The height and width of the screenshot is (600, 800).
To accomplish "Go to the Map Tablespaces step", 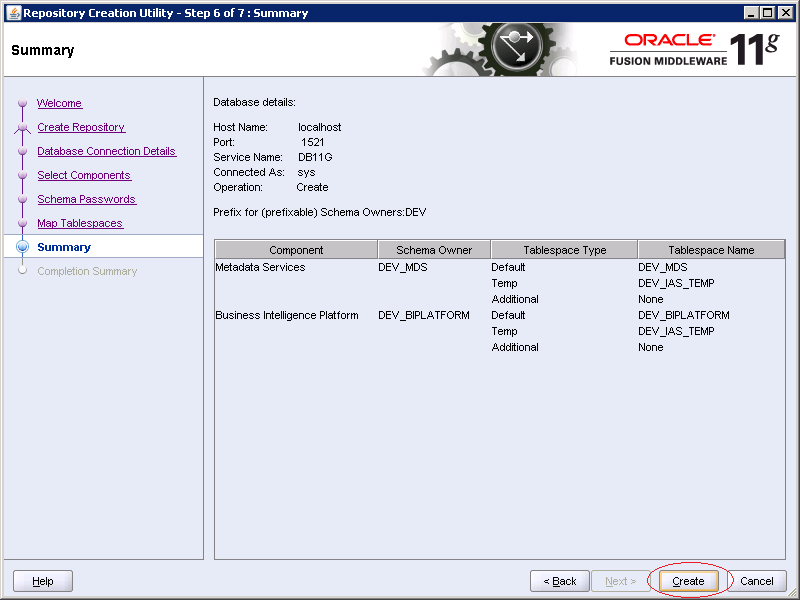I will tap(80, 223).
